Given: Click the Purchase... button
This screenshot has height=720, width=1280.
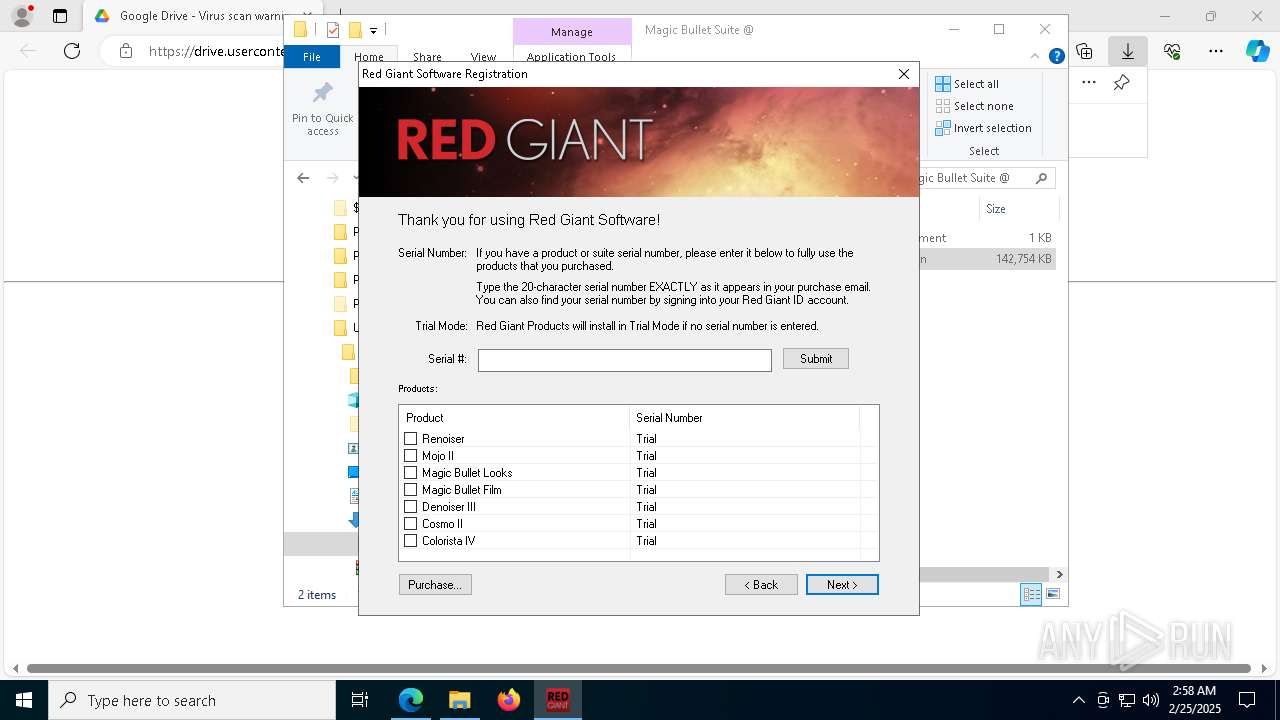Looking at the screenshot, I should pyautogui.click(x=435, y=585).
